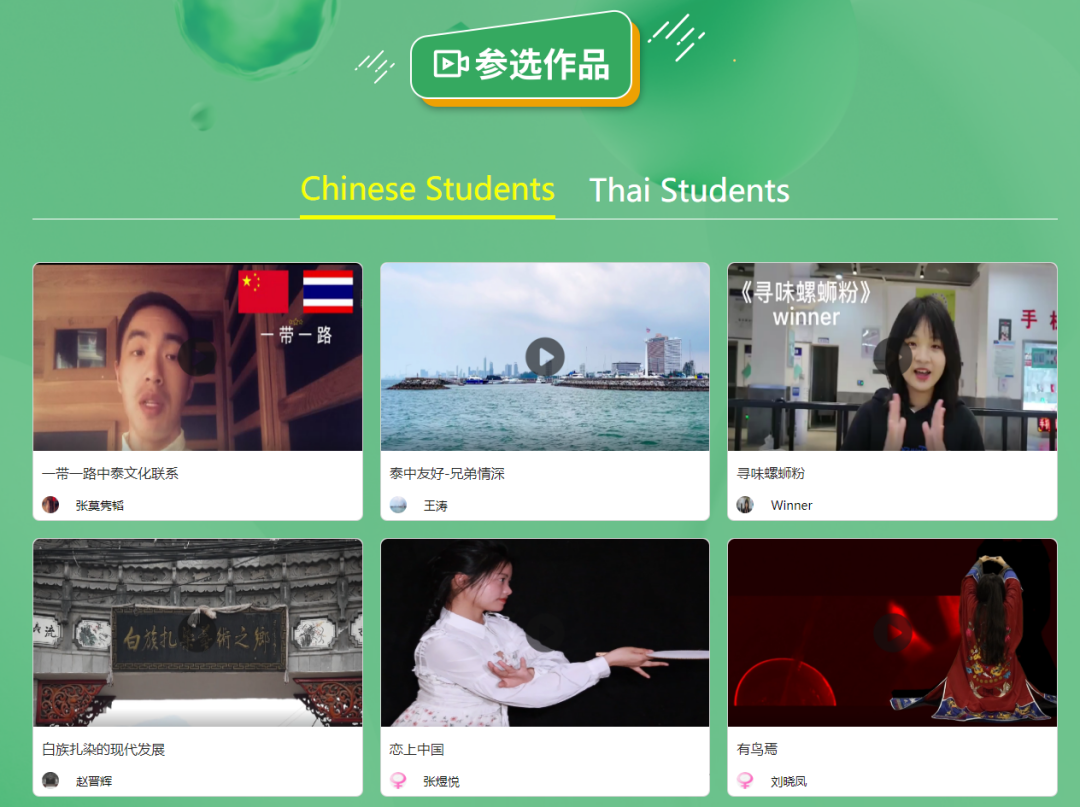
Task: Click the video camera icon in the 参选作品 banner
Action: [x=450, y=64]
